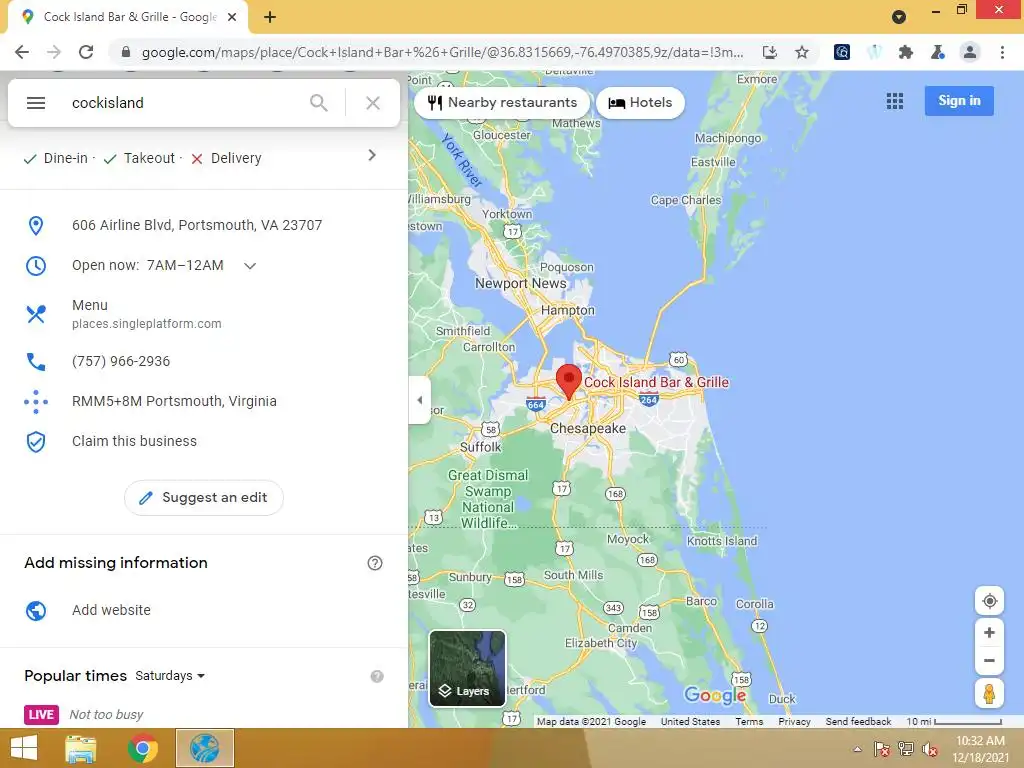
Task: Open Chrome from the taskbar
Action: coord(142,748)
